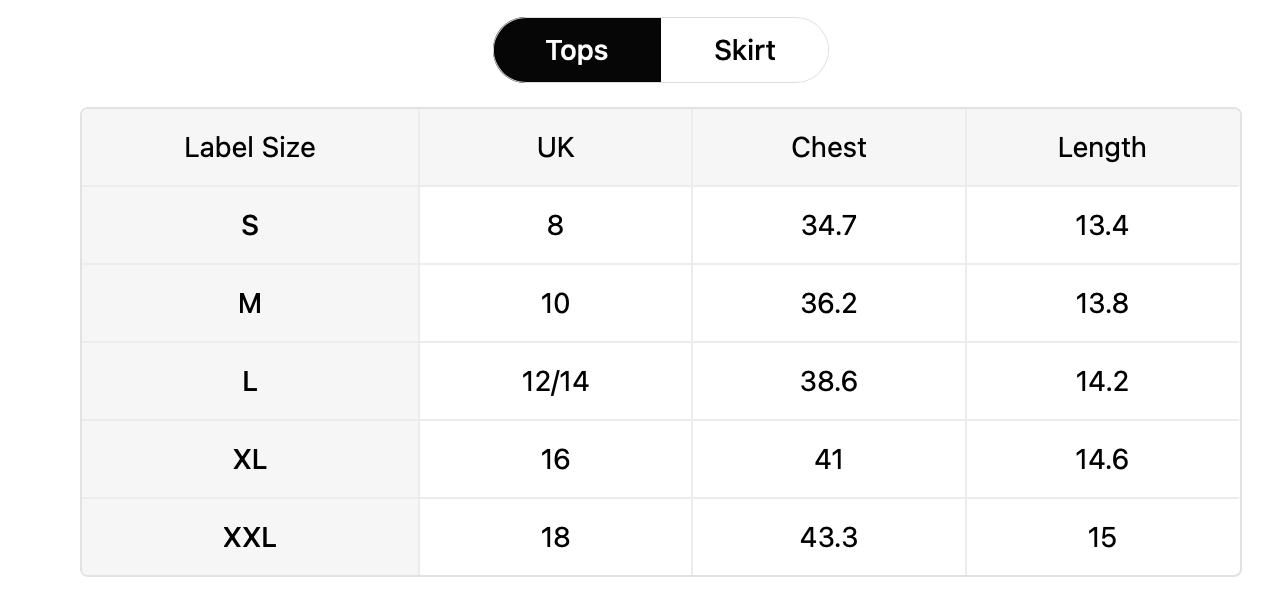Select the XL label size cell
The height and width of the screenshot is (592, 1284).
point(250,459)
